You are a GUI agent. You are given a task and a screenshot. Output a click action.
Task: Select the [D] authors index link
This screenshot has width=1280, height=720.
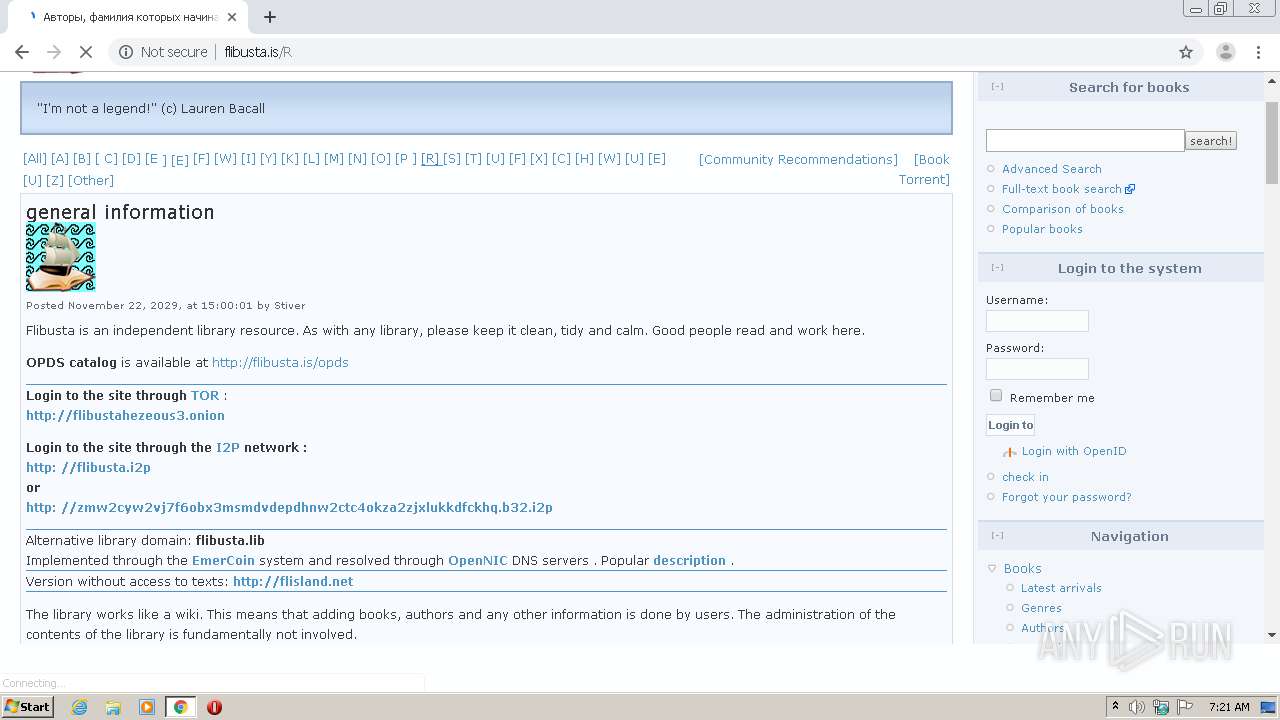(x=131, y=159)
